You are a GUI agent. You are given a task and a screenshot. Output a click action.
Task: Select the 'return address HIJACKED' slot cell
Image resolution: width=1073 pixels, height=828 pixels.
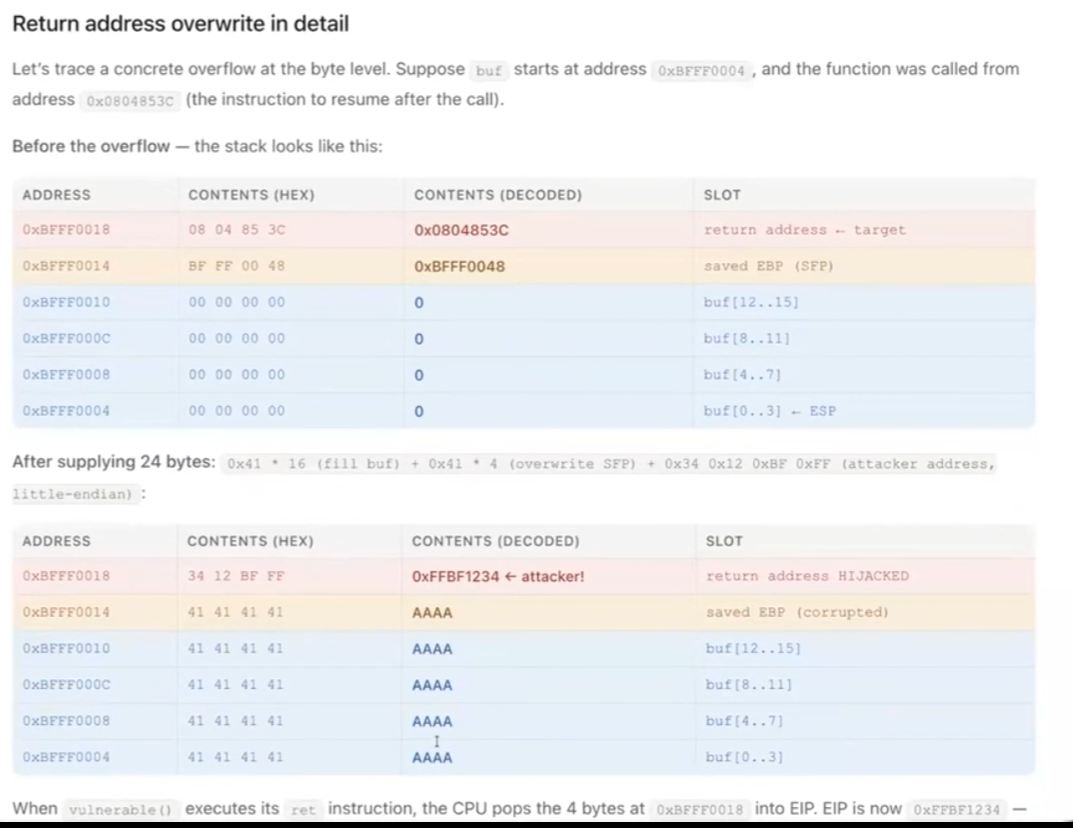tap(807, 576)
